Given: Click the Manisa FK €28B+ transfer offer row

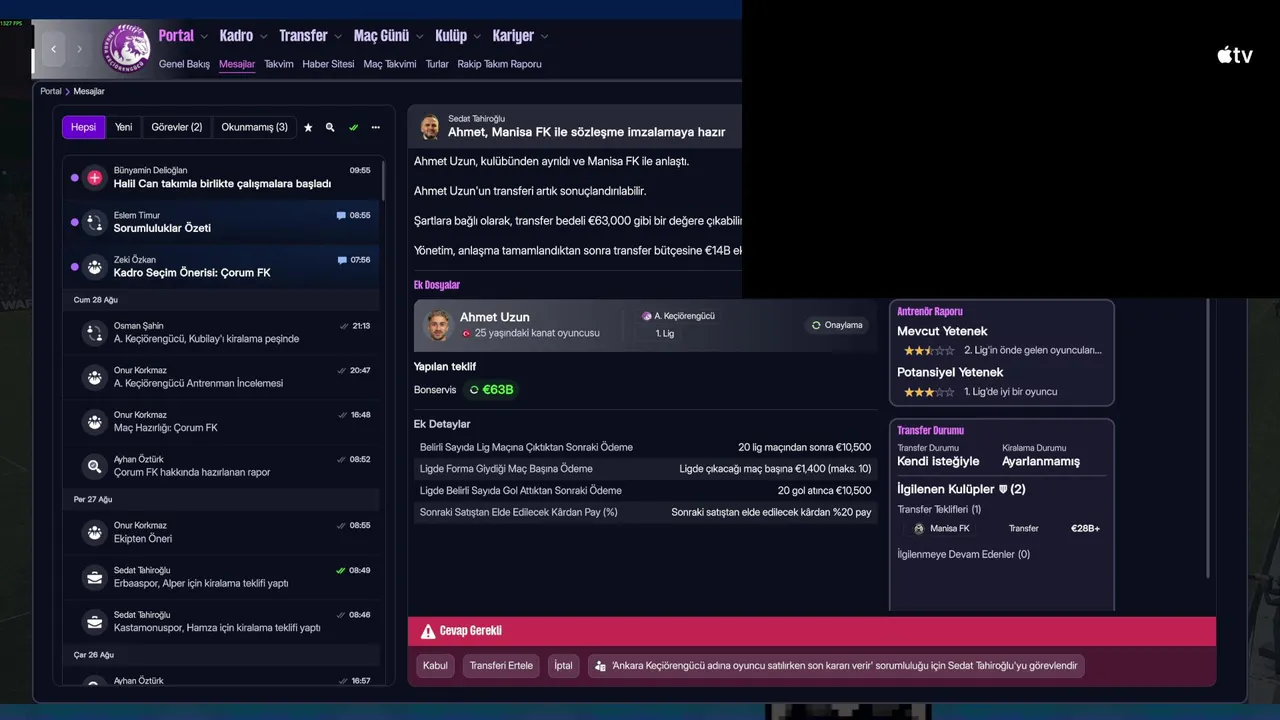Looking at the screenshot, I should pos(1002,528).
